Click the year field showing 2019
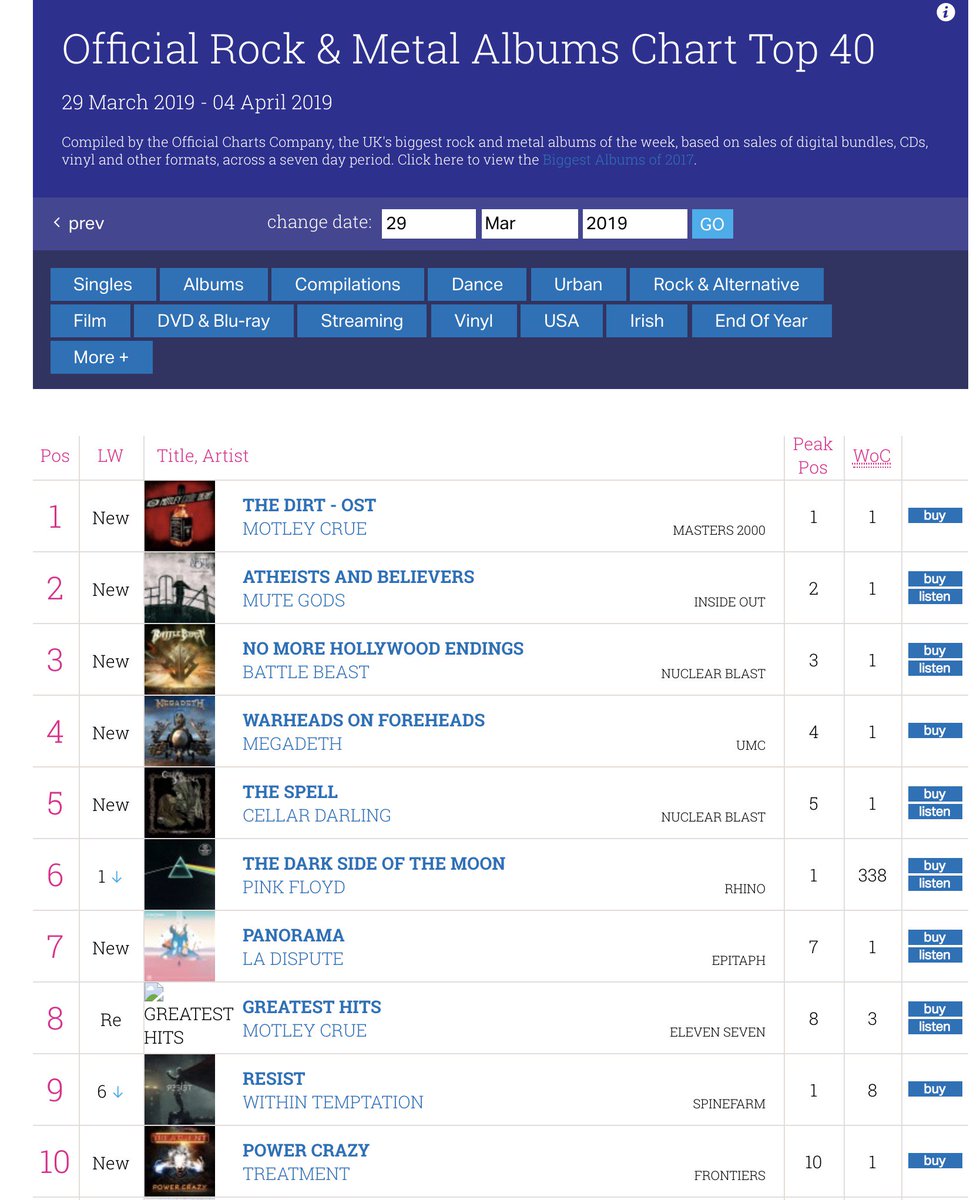 (x=635, y=223)
